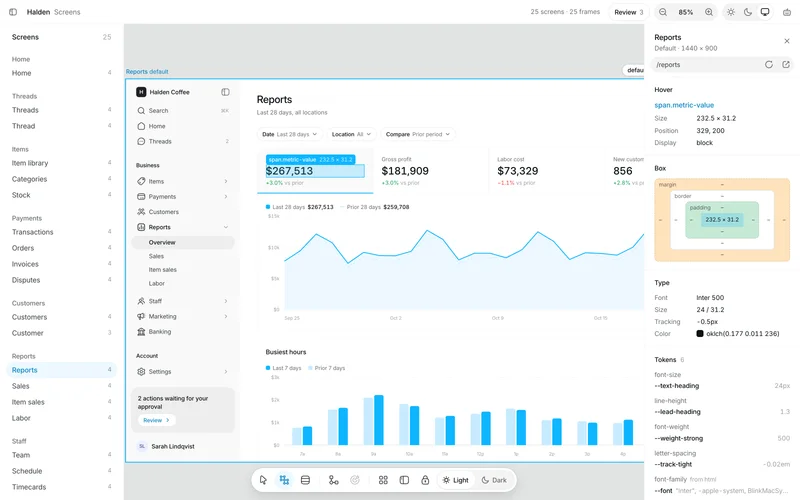Click the --weight-strong token
Image resolution: width=800 pixels, height=500 pixels.
coord(679,438)
